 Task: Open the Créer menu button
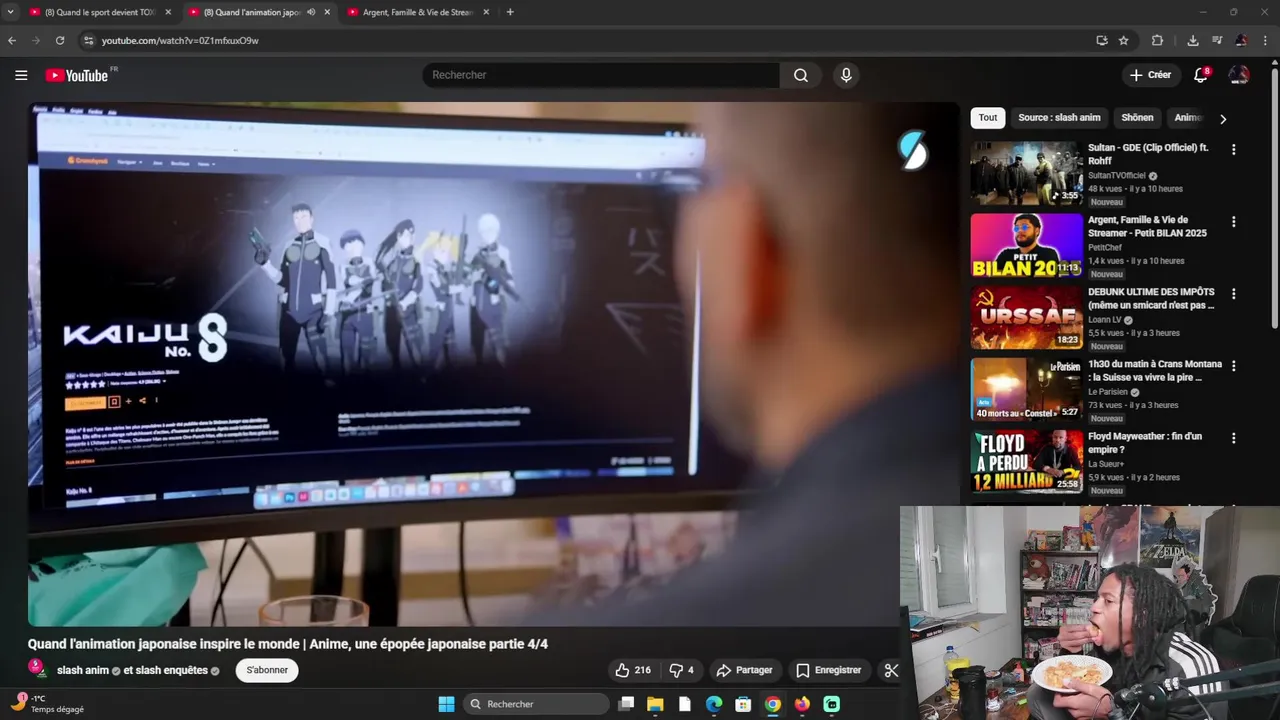(x=1150, y=75)
